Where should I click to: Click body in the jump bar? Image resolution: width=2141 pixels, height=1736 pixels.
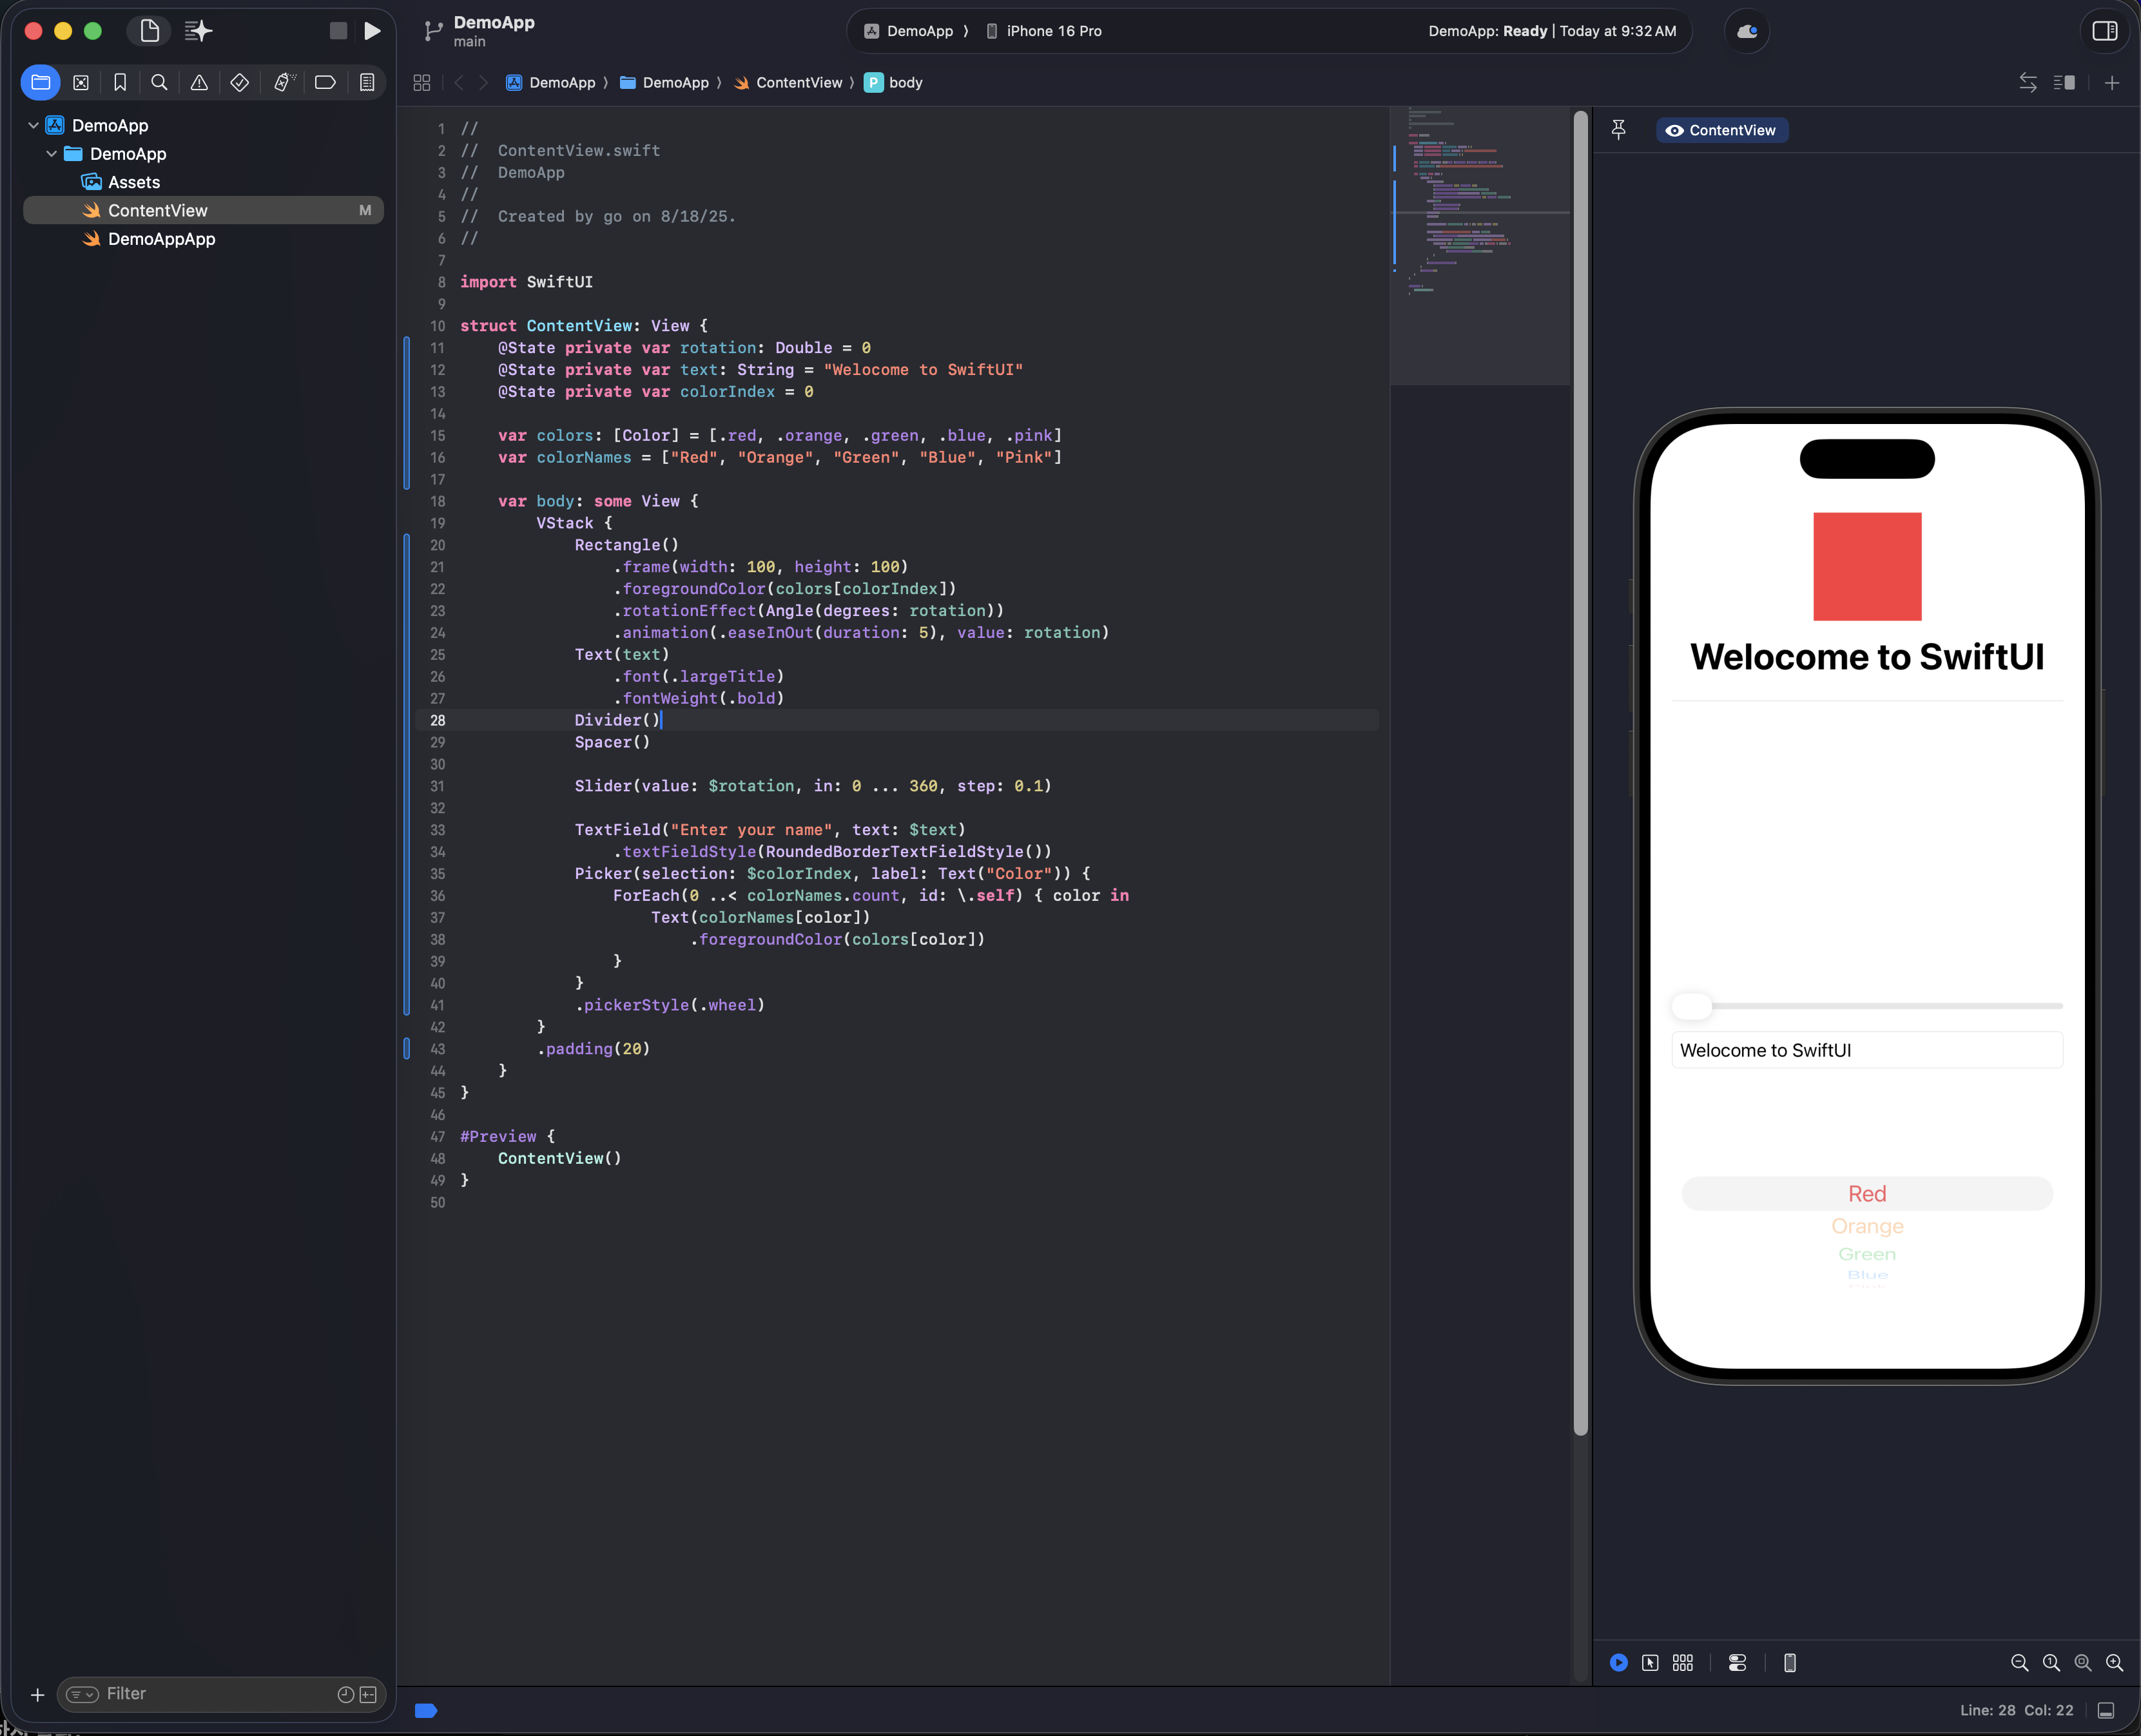[904, 83]
